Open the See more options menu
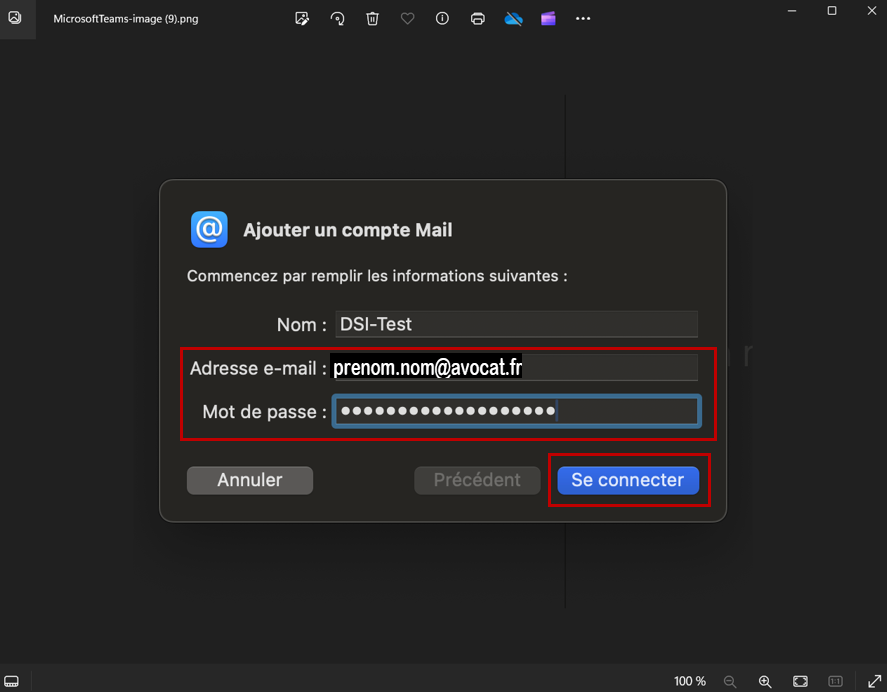 click(x=583, y=18)
